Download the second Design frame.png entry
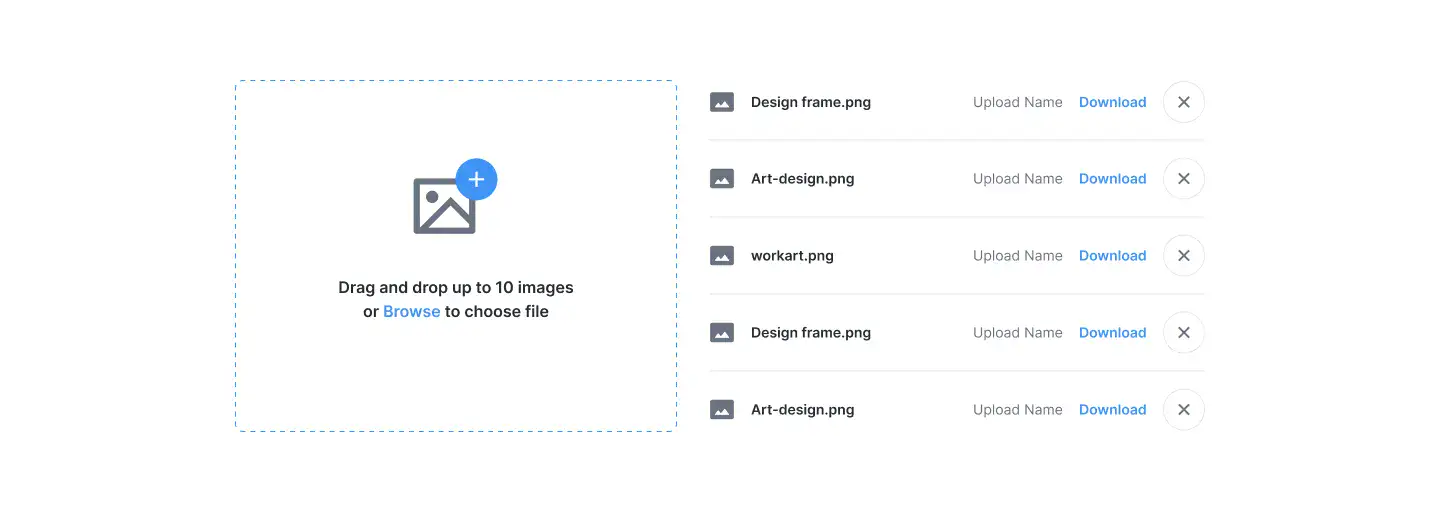The width and height of the screenshot is (1440, 512). [x=1112, y=333]
